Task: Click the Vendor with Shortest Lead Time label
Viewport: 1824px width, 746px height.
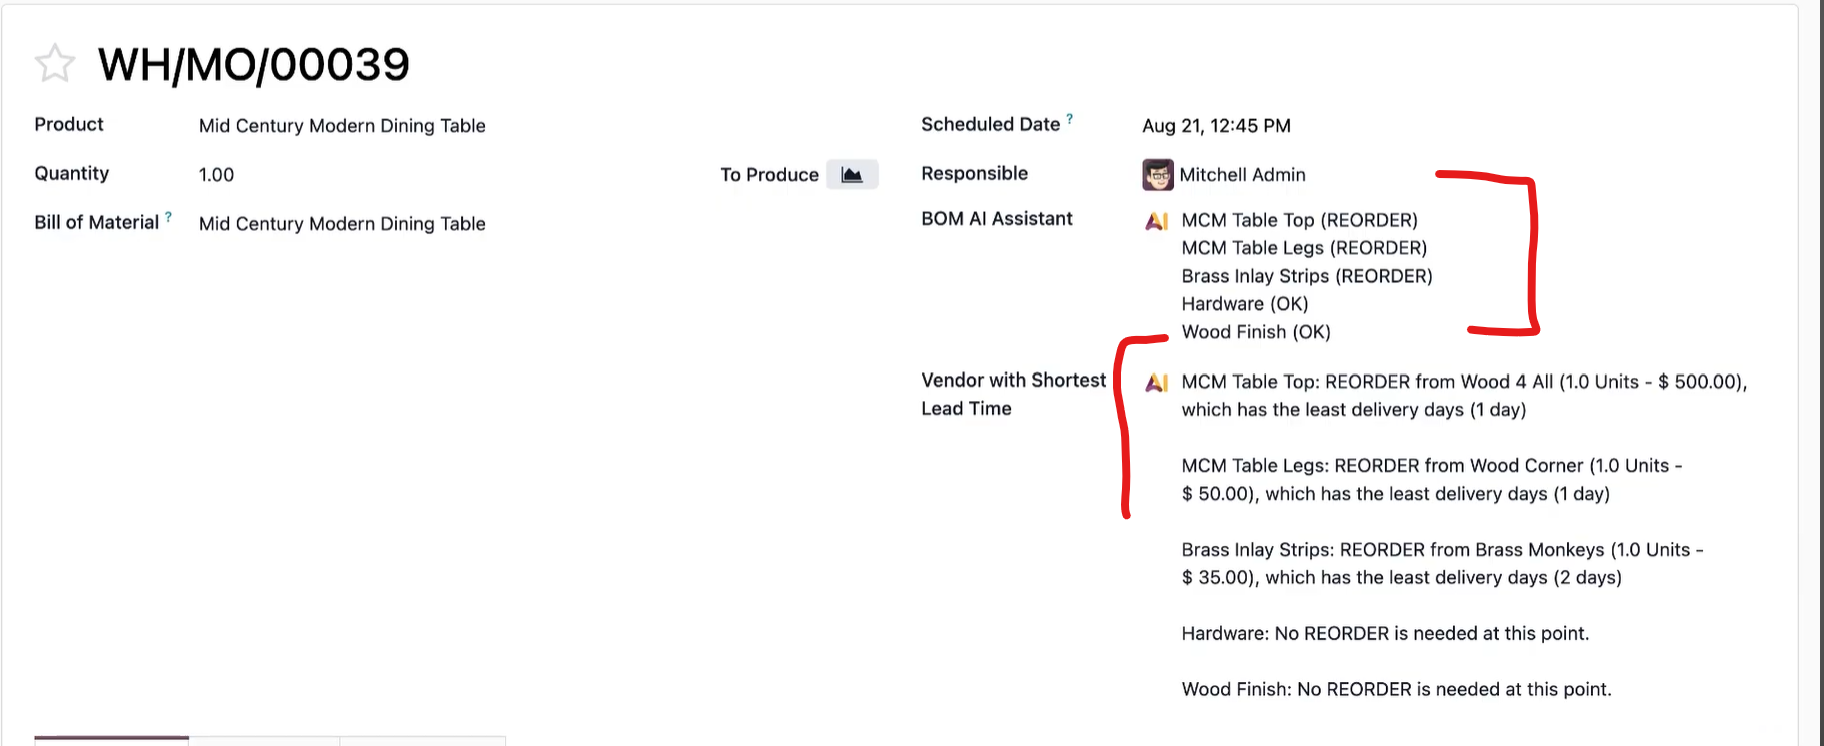Action: point(1013,394)
